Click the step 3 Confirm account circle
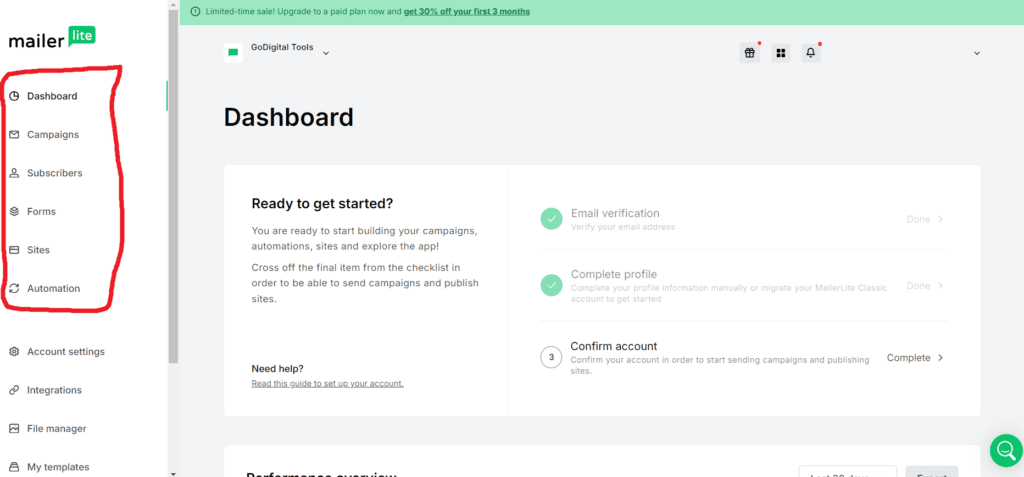Viewport: 1024px width, 477px height. tap(551, 357)
